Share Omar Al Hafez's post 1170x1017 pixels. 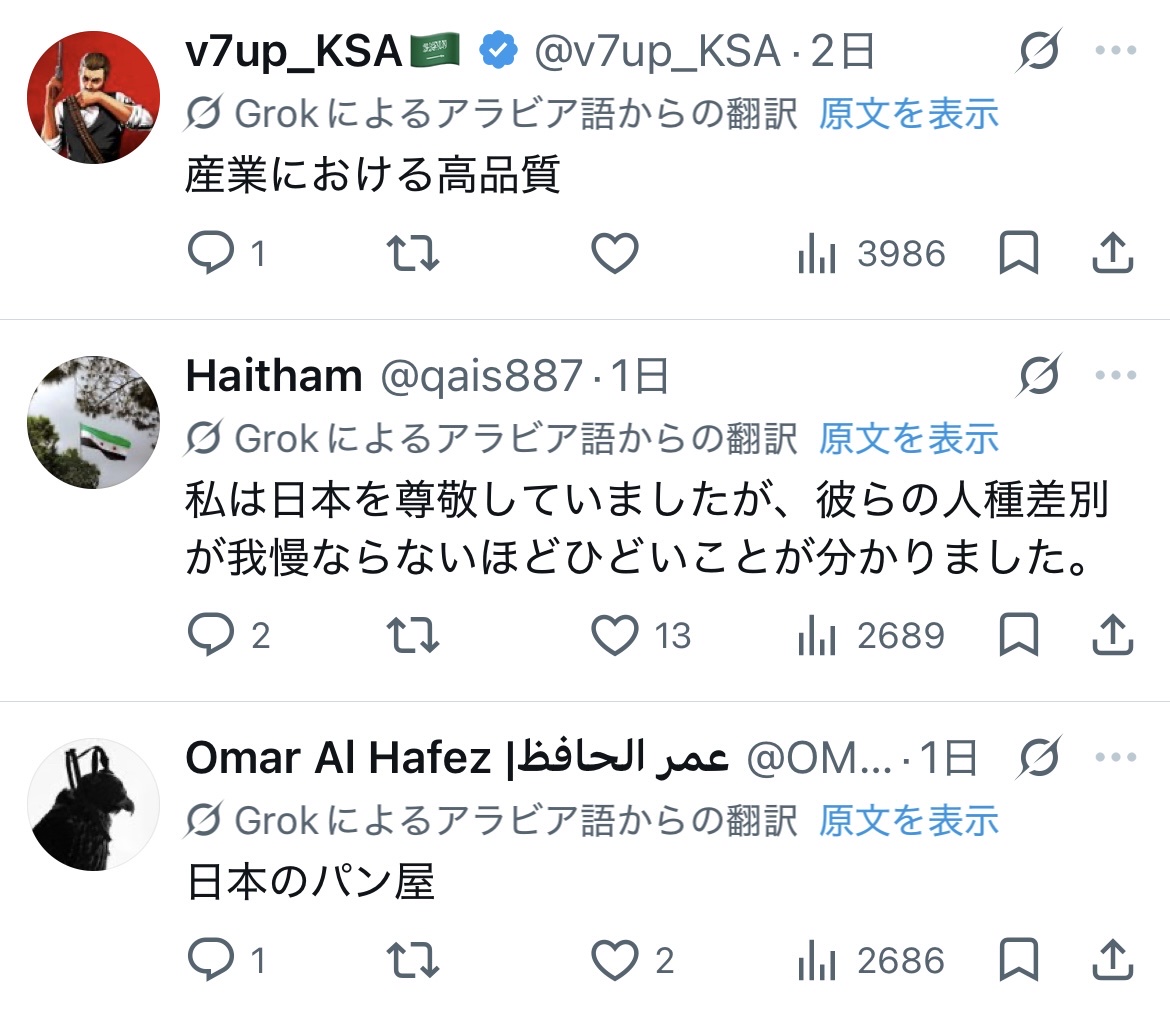(1111, 961)
